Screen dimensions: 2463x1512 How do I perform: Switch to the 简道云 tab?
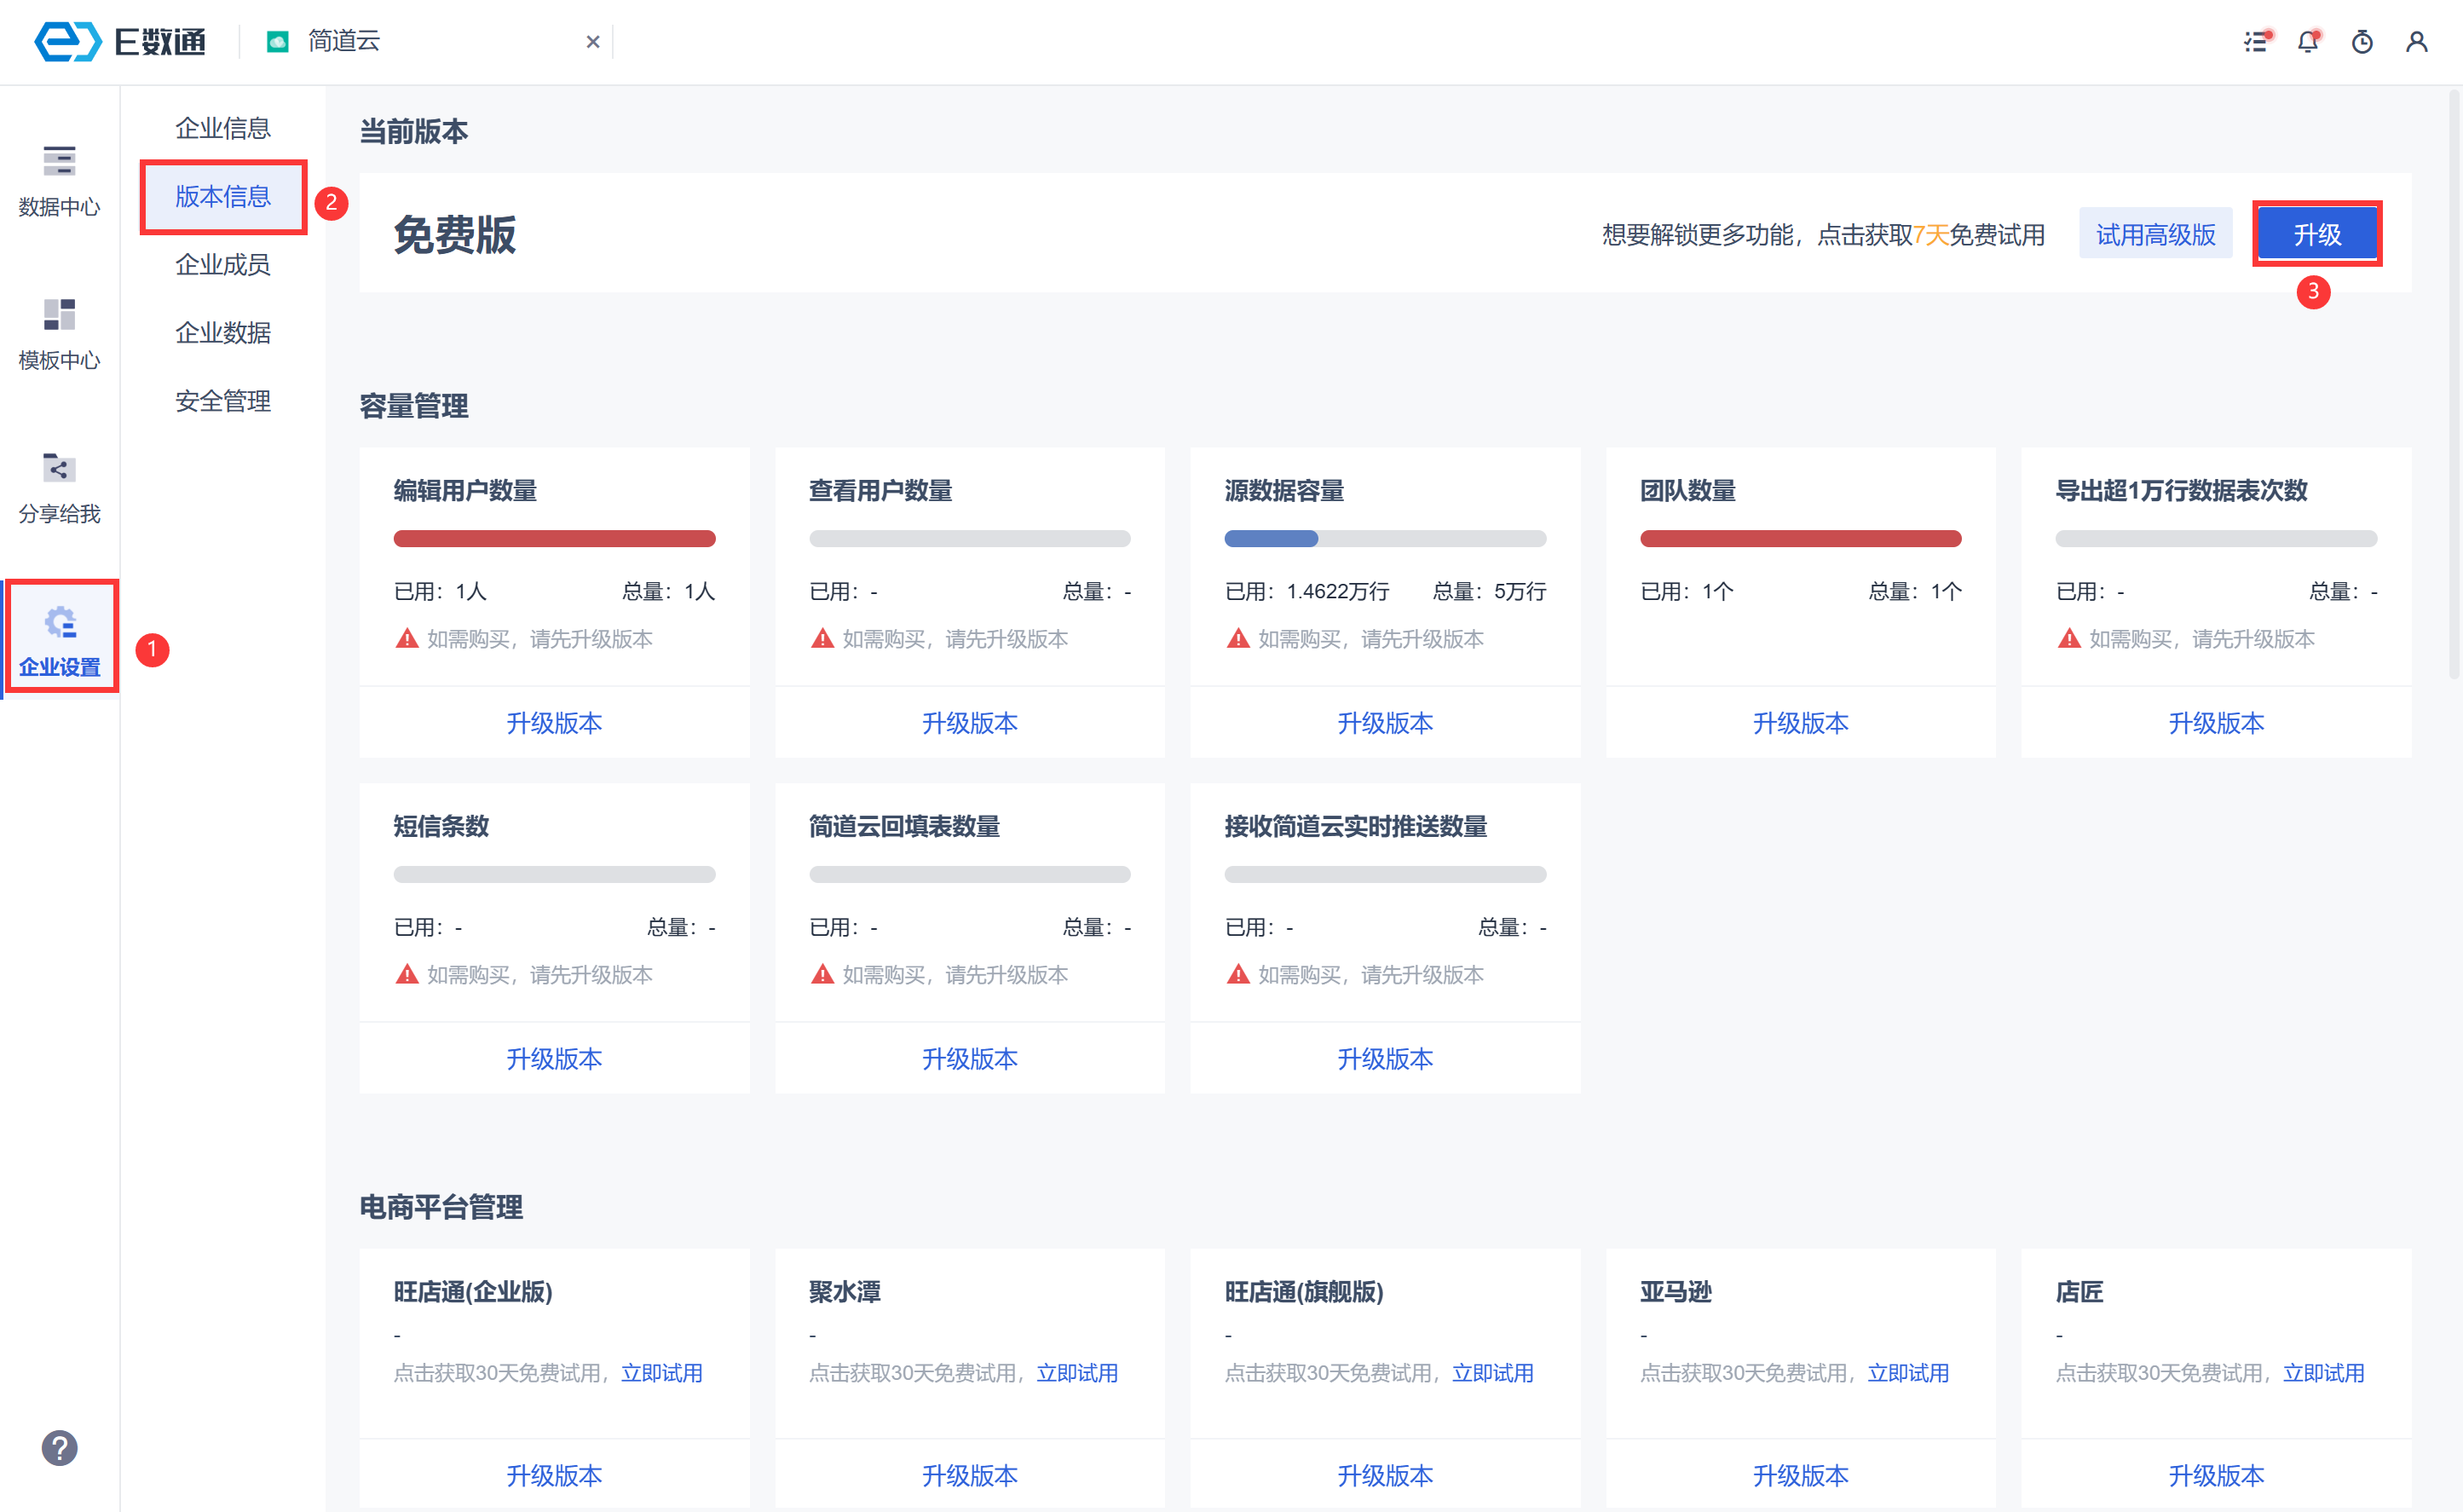(343, 42)
